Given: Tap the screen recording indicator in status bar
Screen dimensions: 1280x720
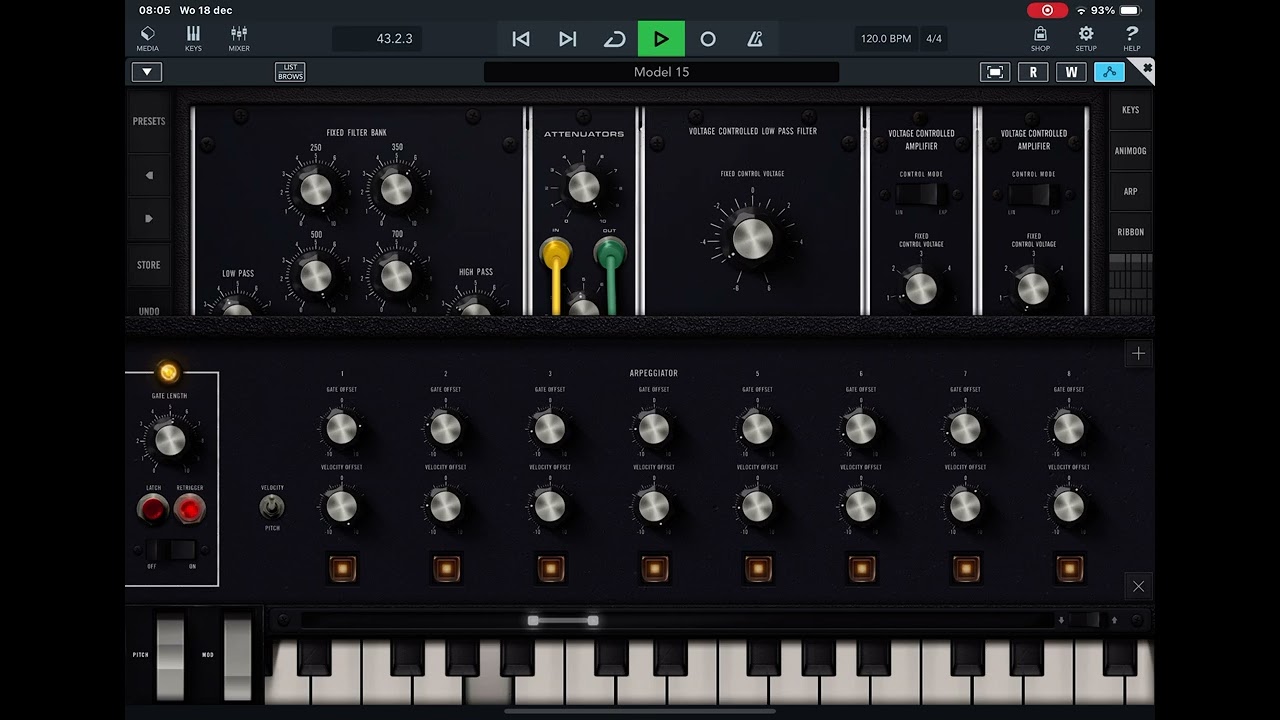Looking at the screenshot, I should 1047,10.
